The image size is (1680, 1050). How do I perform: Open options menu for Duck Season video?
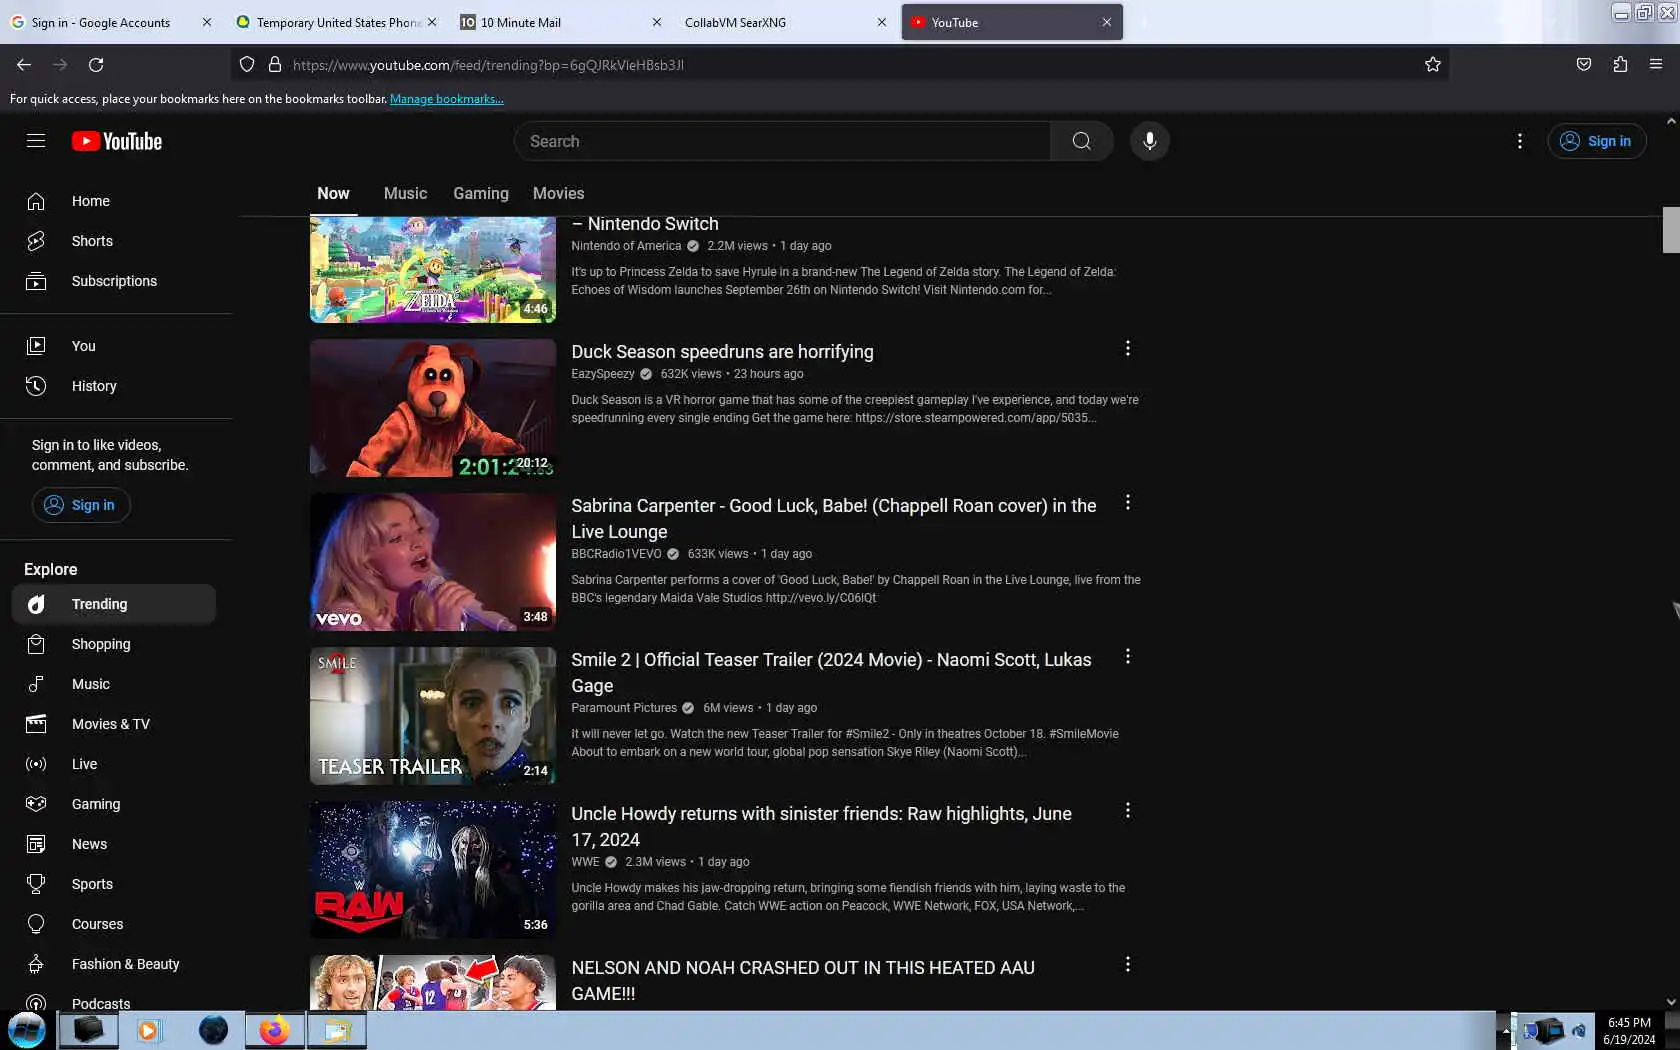click(x=1128, y=349)
